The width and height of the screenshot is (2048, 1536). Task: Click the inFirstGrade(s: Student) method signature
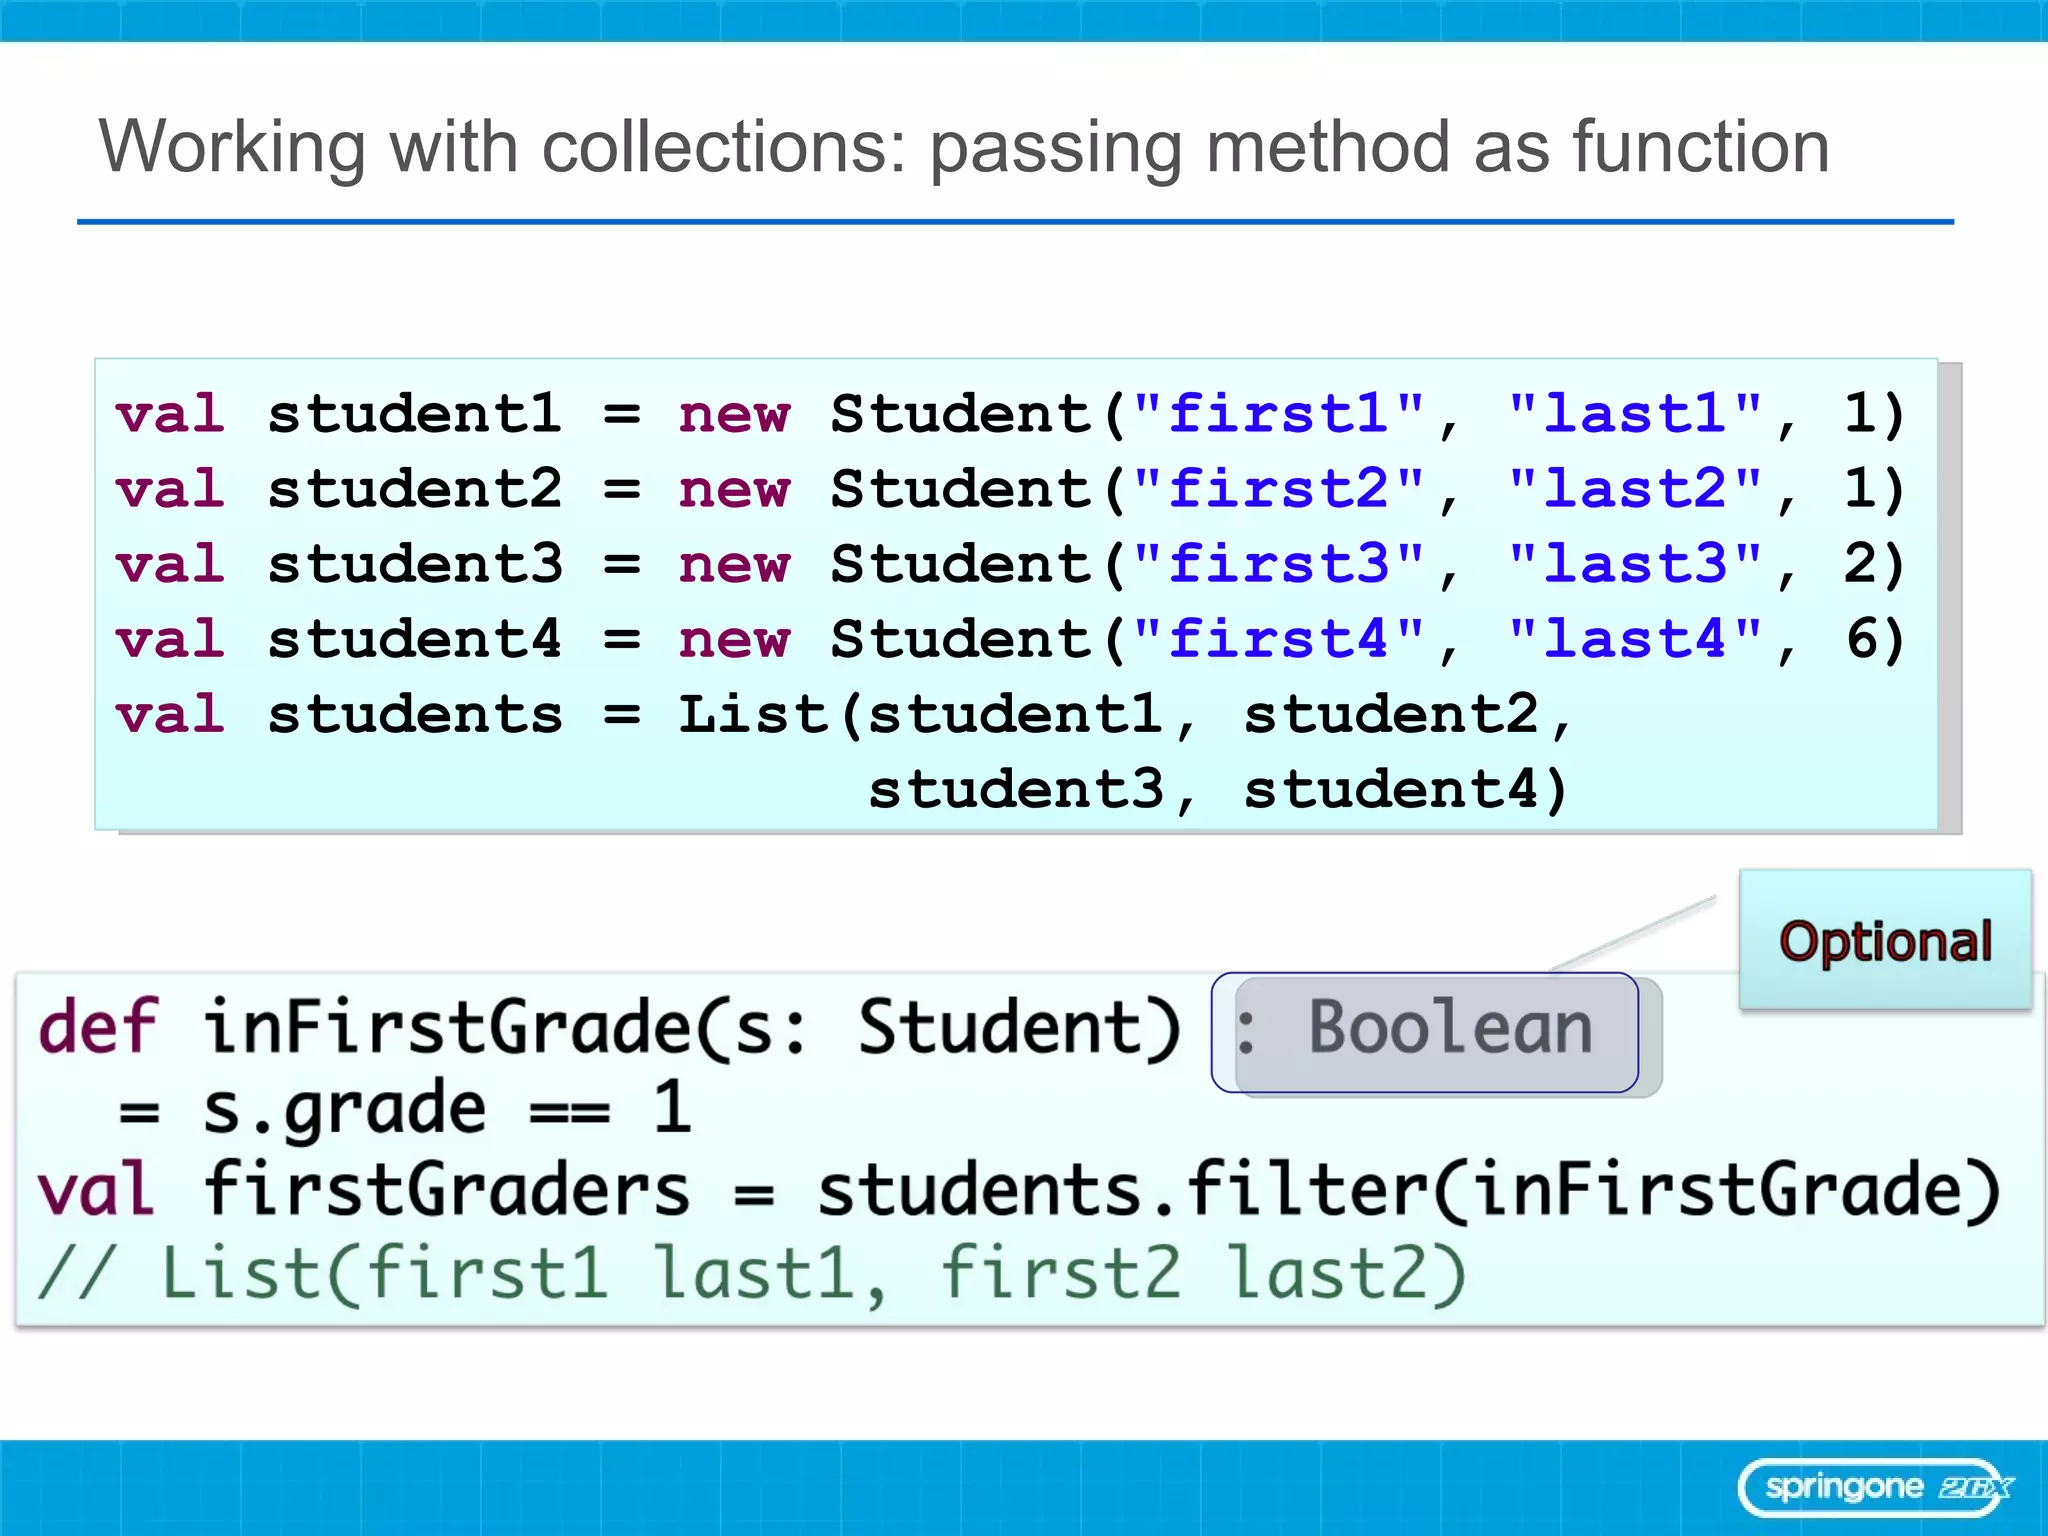coord(692,1027)
